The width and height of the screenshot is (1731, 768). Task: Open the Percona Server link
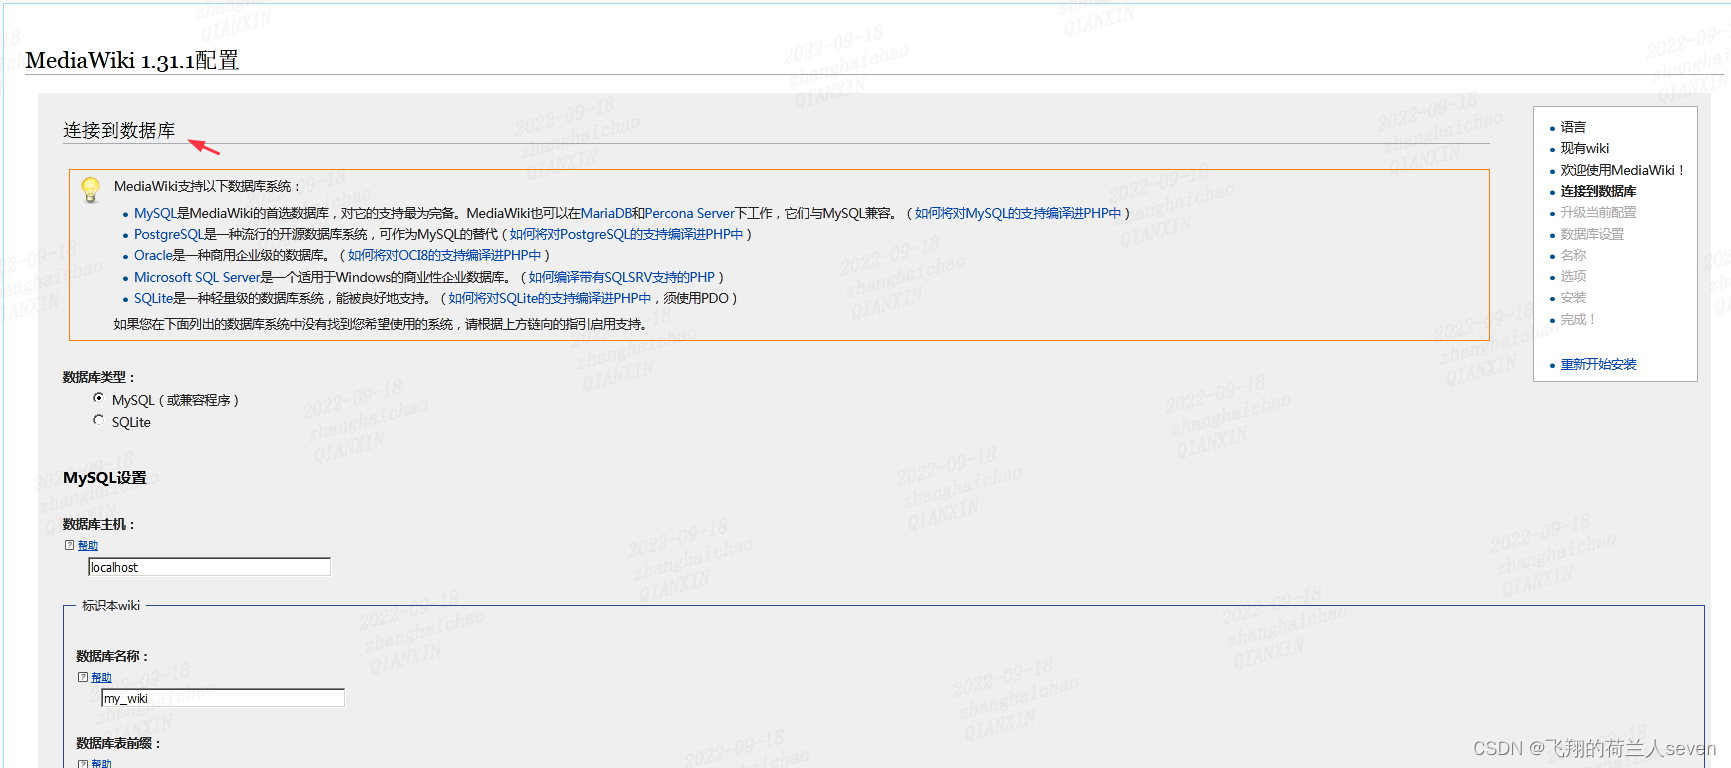coord(689,213)
